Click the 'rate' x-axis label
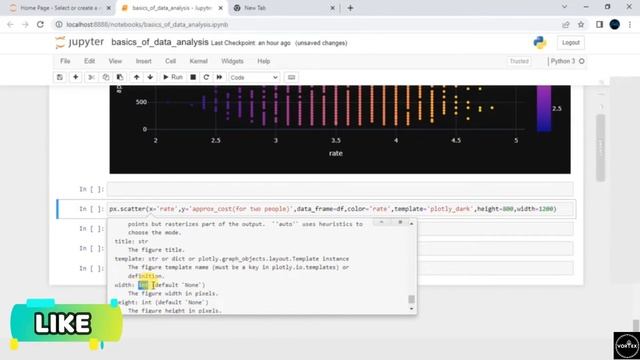Screen dimensions: 640x360 coord(336,153)
